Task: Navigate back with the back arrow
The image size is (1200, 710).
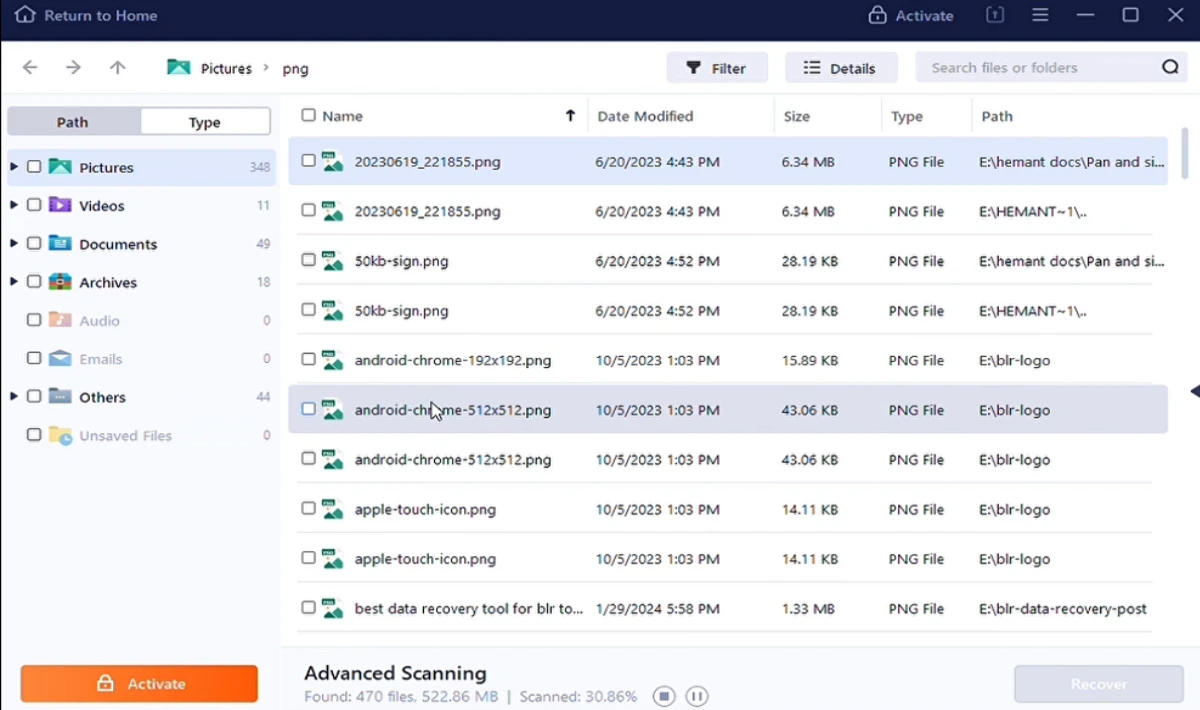Action: point(30,67)
